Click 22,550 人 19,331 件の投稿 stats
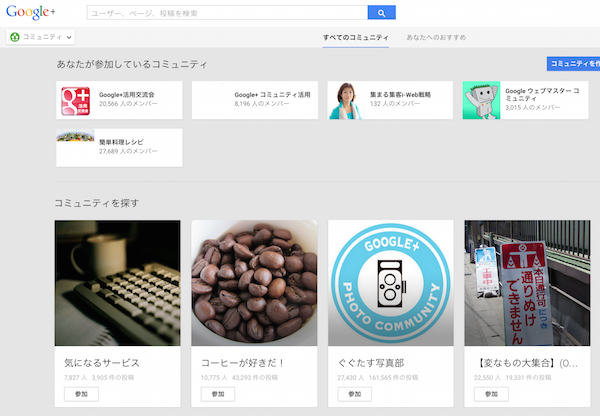 click(x=512, y=378)
